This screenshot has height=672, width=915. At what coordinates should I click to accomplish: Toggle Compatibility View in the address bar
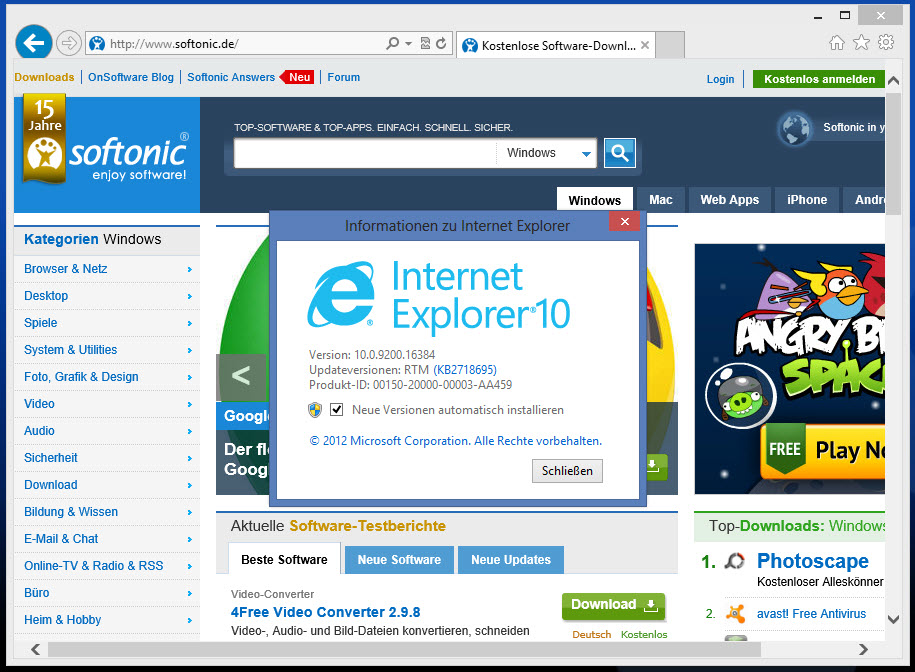tap(425, 43)
